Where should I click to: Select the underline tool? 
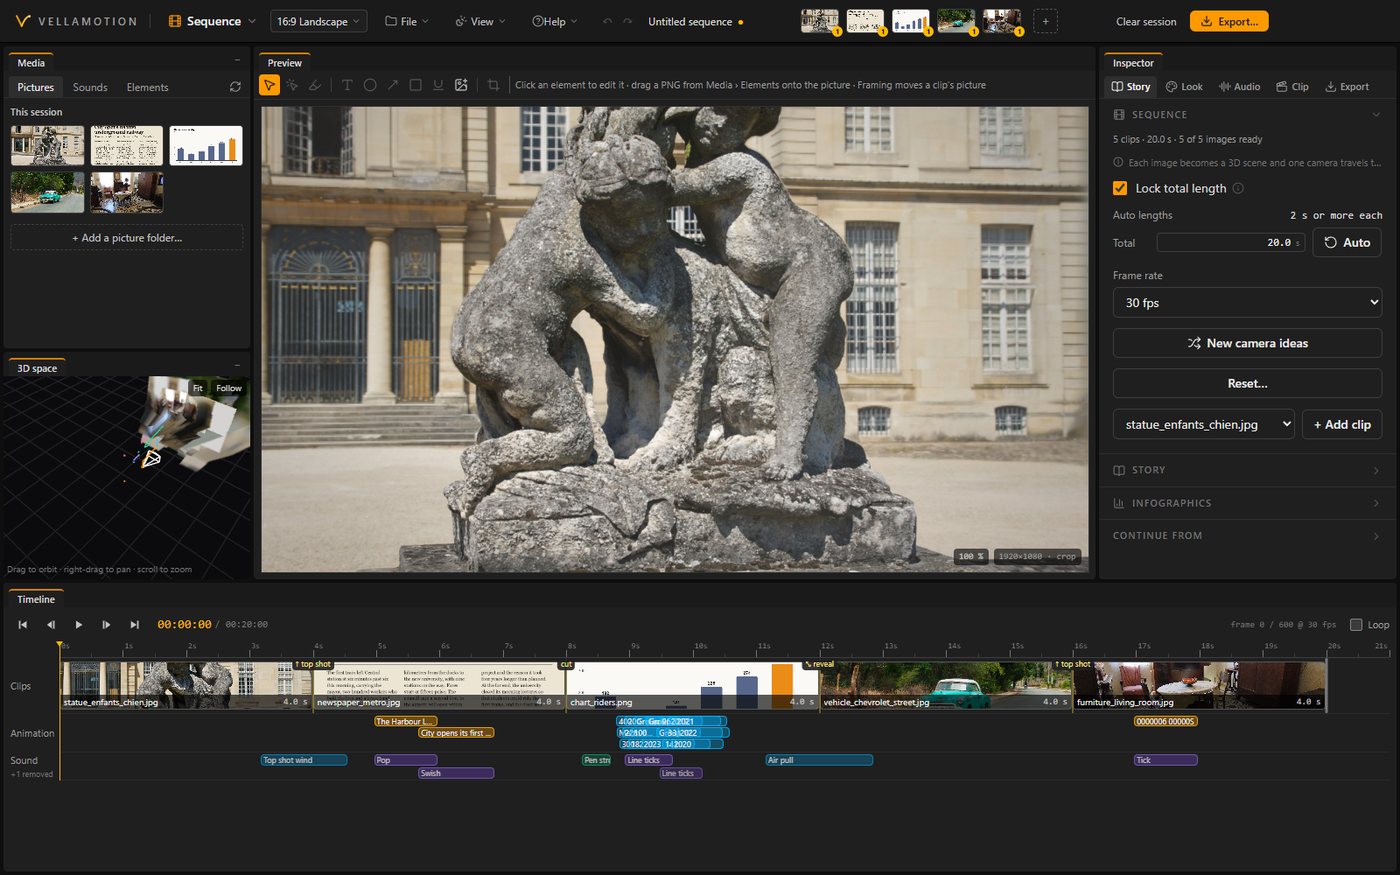tap(438, 85)
